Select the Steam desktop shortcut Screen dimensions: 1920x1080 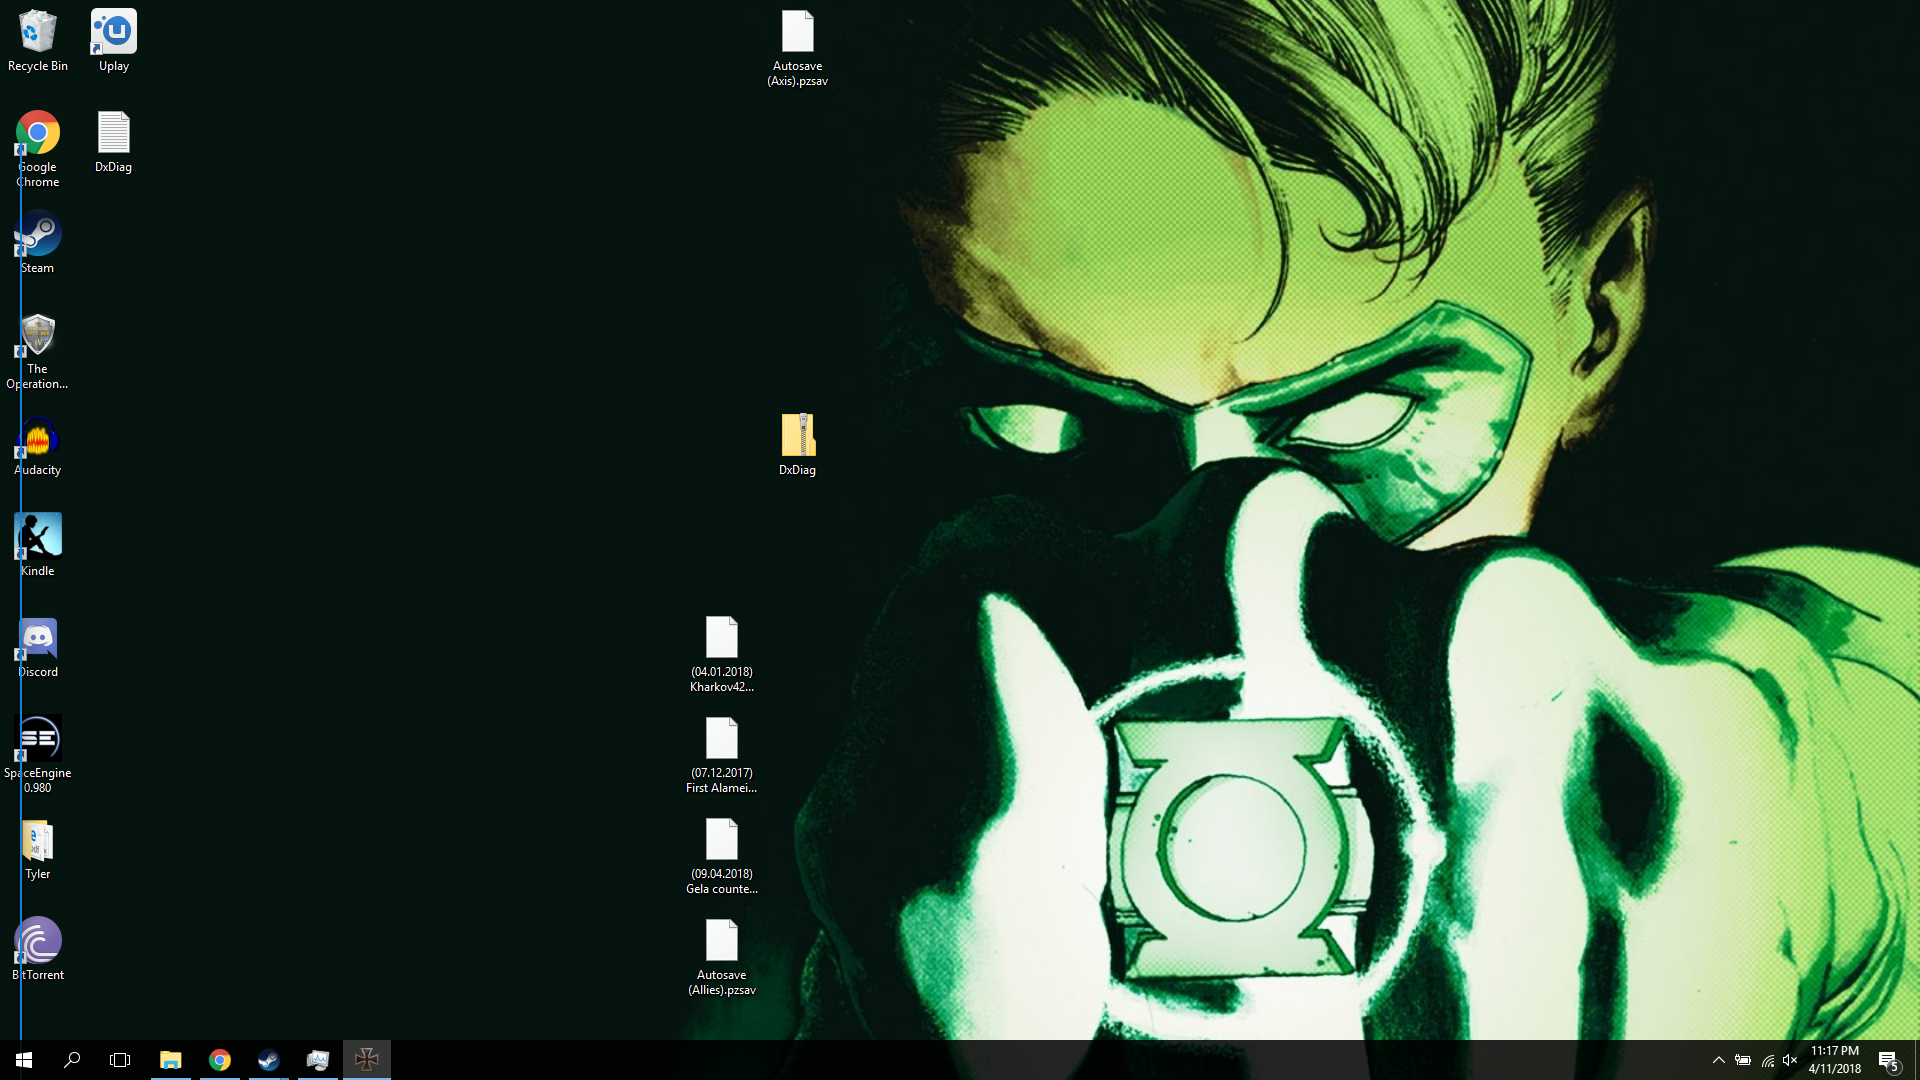[x=38, y=244]
